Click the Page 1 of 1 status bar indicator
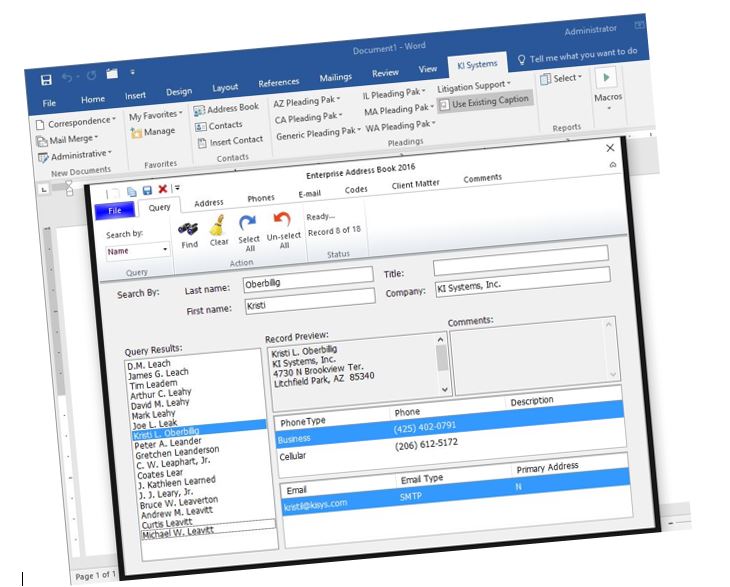 (x=95, y=575)
